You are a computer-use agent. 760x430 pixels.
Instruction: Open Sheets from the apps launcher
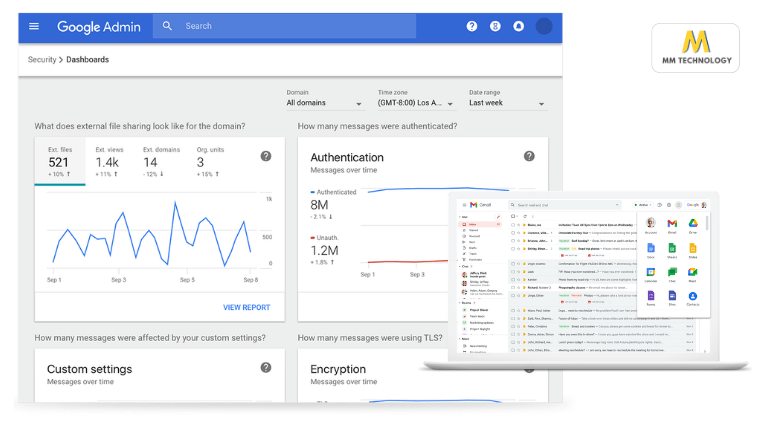point(672,251)
